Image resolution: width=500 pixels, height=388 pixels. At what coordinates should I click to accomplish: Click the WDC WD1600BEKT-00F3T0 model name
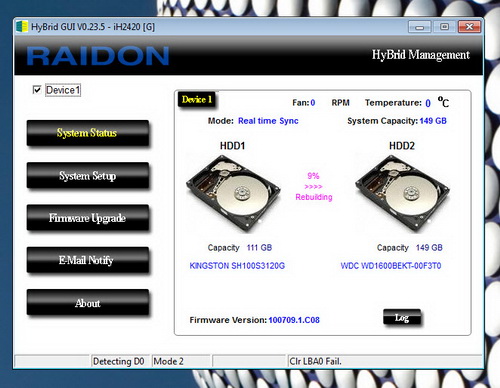pos(391,266)
